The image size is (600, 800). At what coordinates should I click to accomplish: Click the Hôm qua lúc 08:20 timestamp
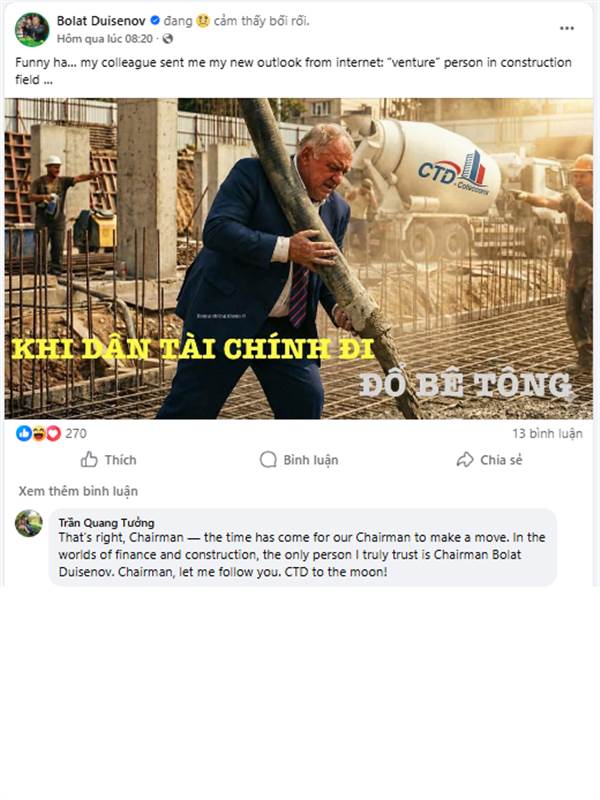[x=105, y=39]
